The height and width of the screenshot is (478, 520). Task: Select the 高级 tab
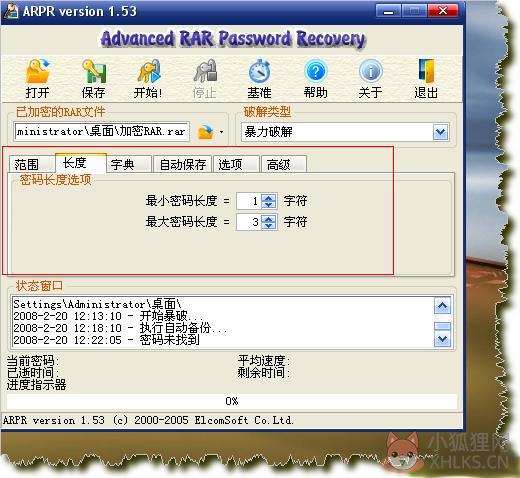pyautogui.click(x=284, y=164)
